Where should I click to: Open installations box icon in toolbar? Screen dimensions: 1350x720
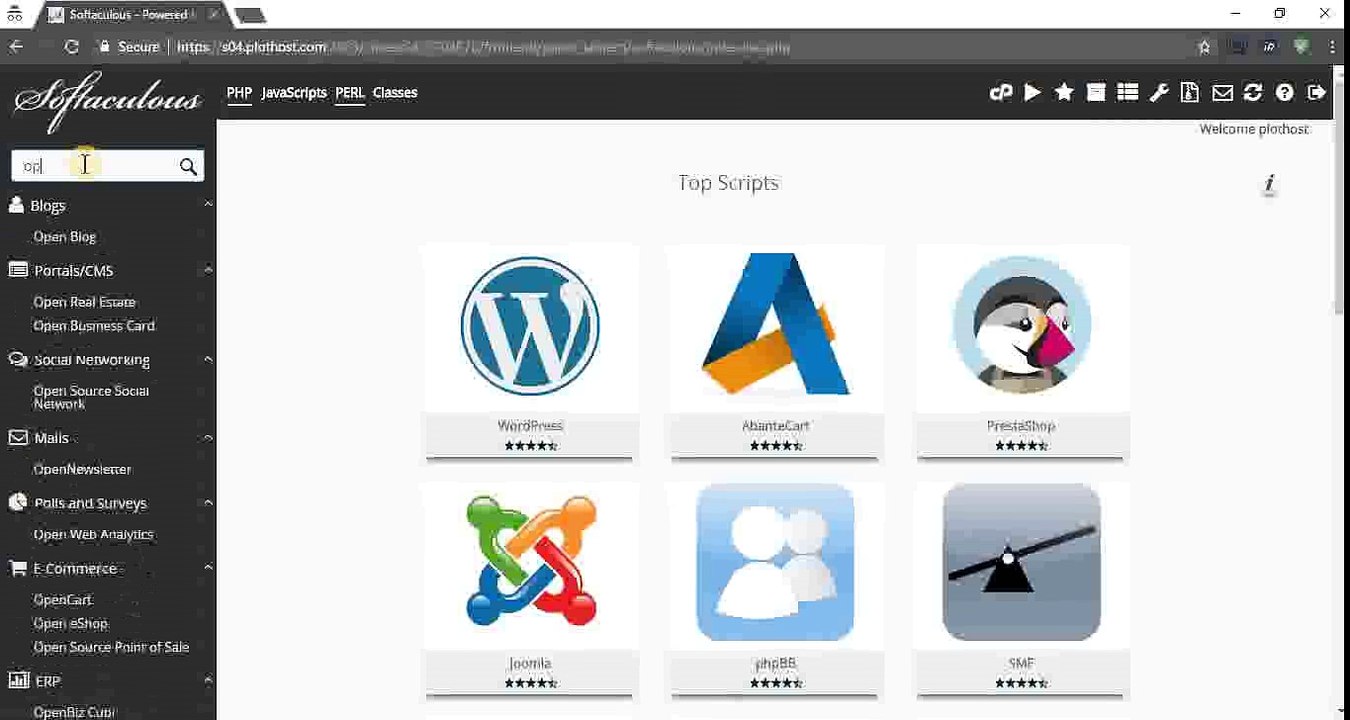click(1096, 92)
